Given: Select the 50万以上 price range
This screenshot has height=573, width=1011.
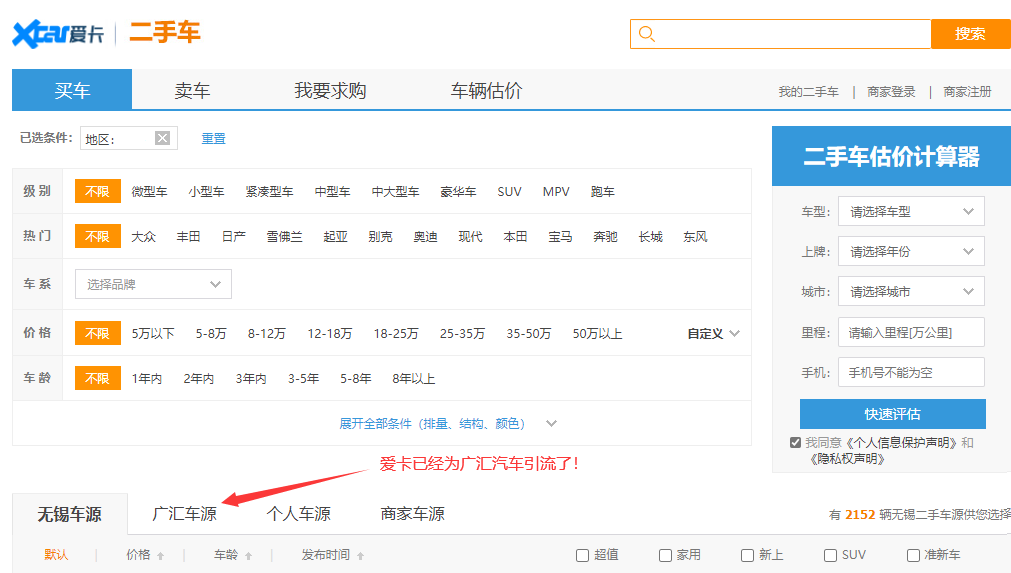Looking at the screenshot, I should point(598,333).
